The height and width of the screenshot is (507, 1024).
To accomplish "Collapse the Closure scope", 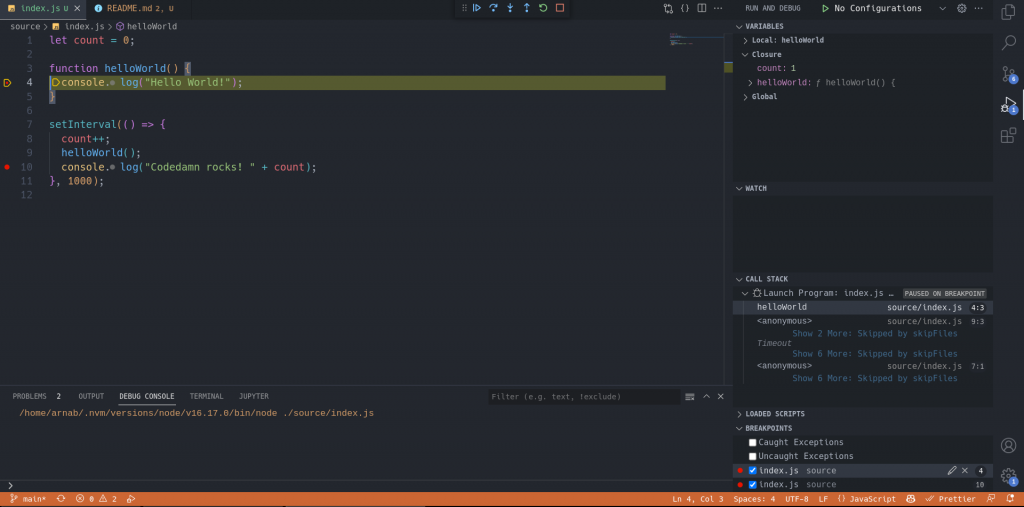I will pyautogui.click(x=746, y=54).
